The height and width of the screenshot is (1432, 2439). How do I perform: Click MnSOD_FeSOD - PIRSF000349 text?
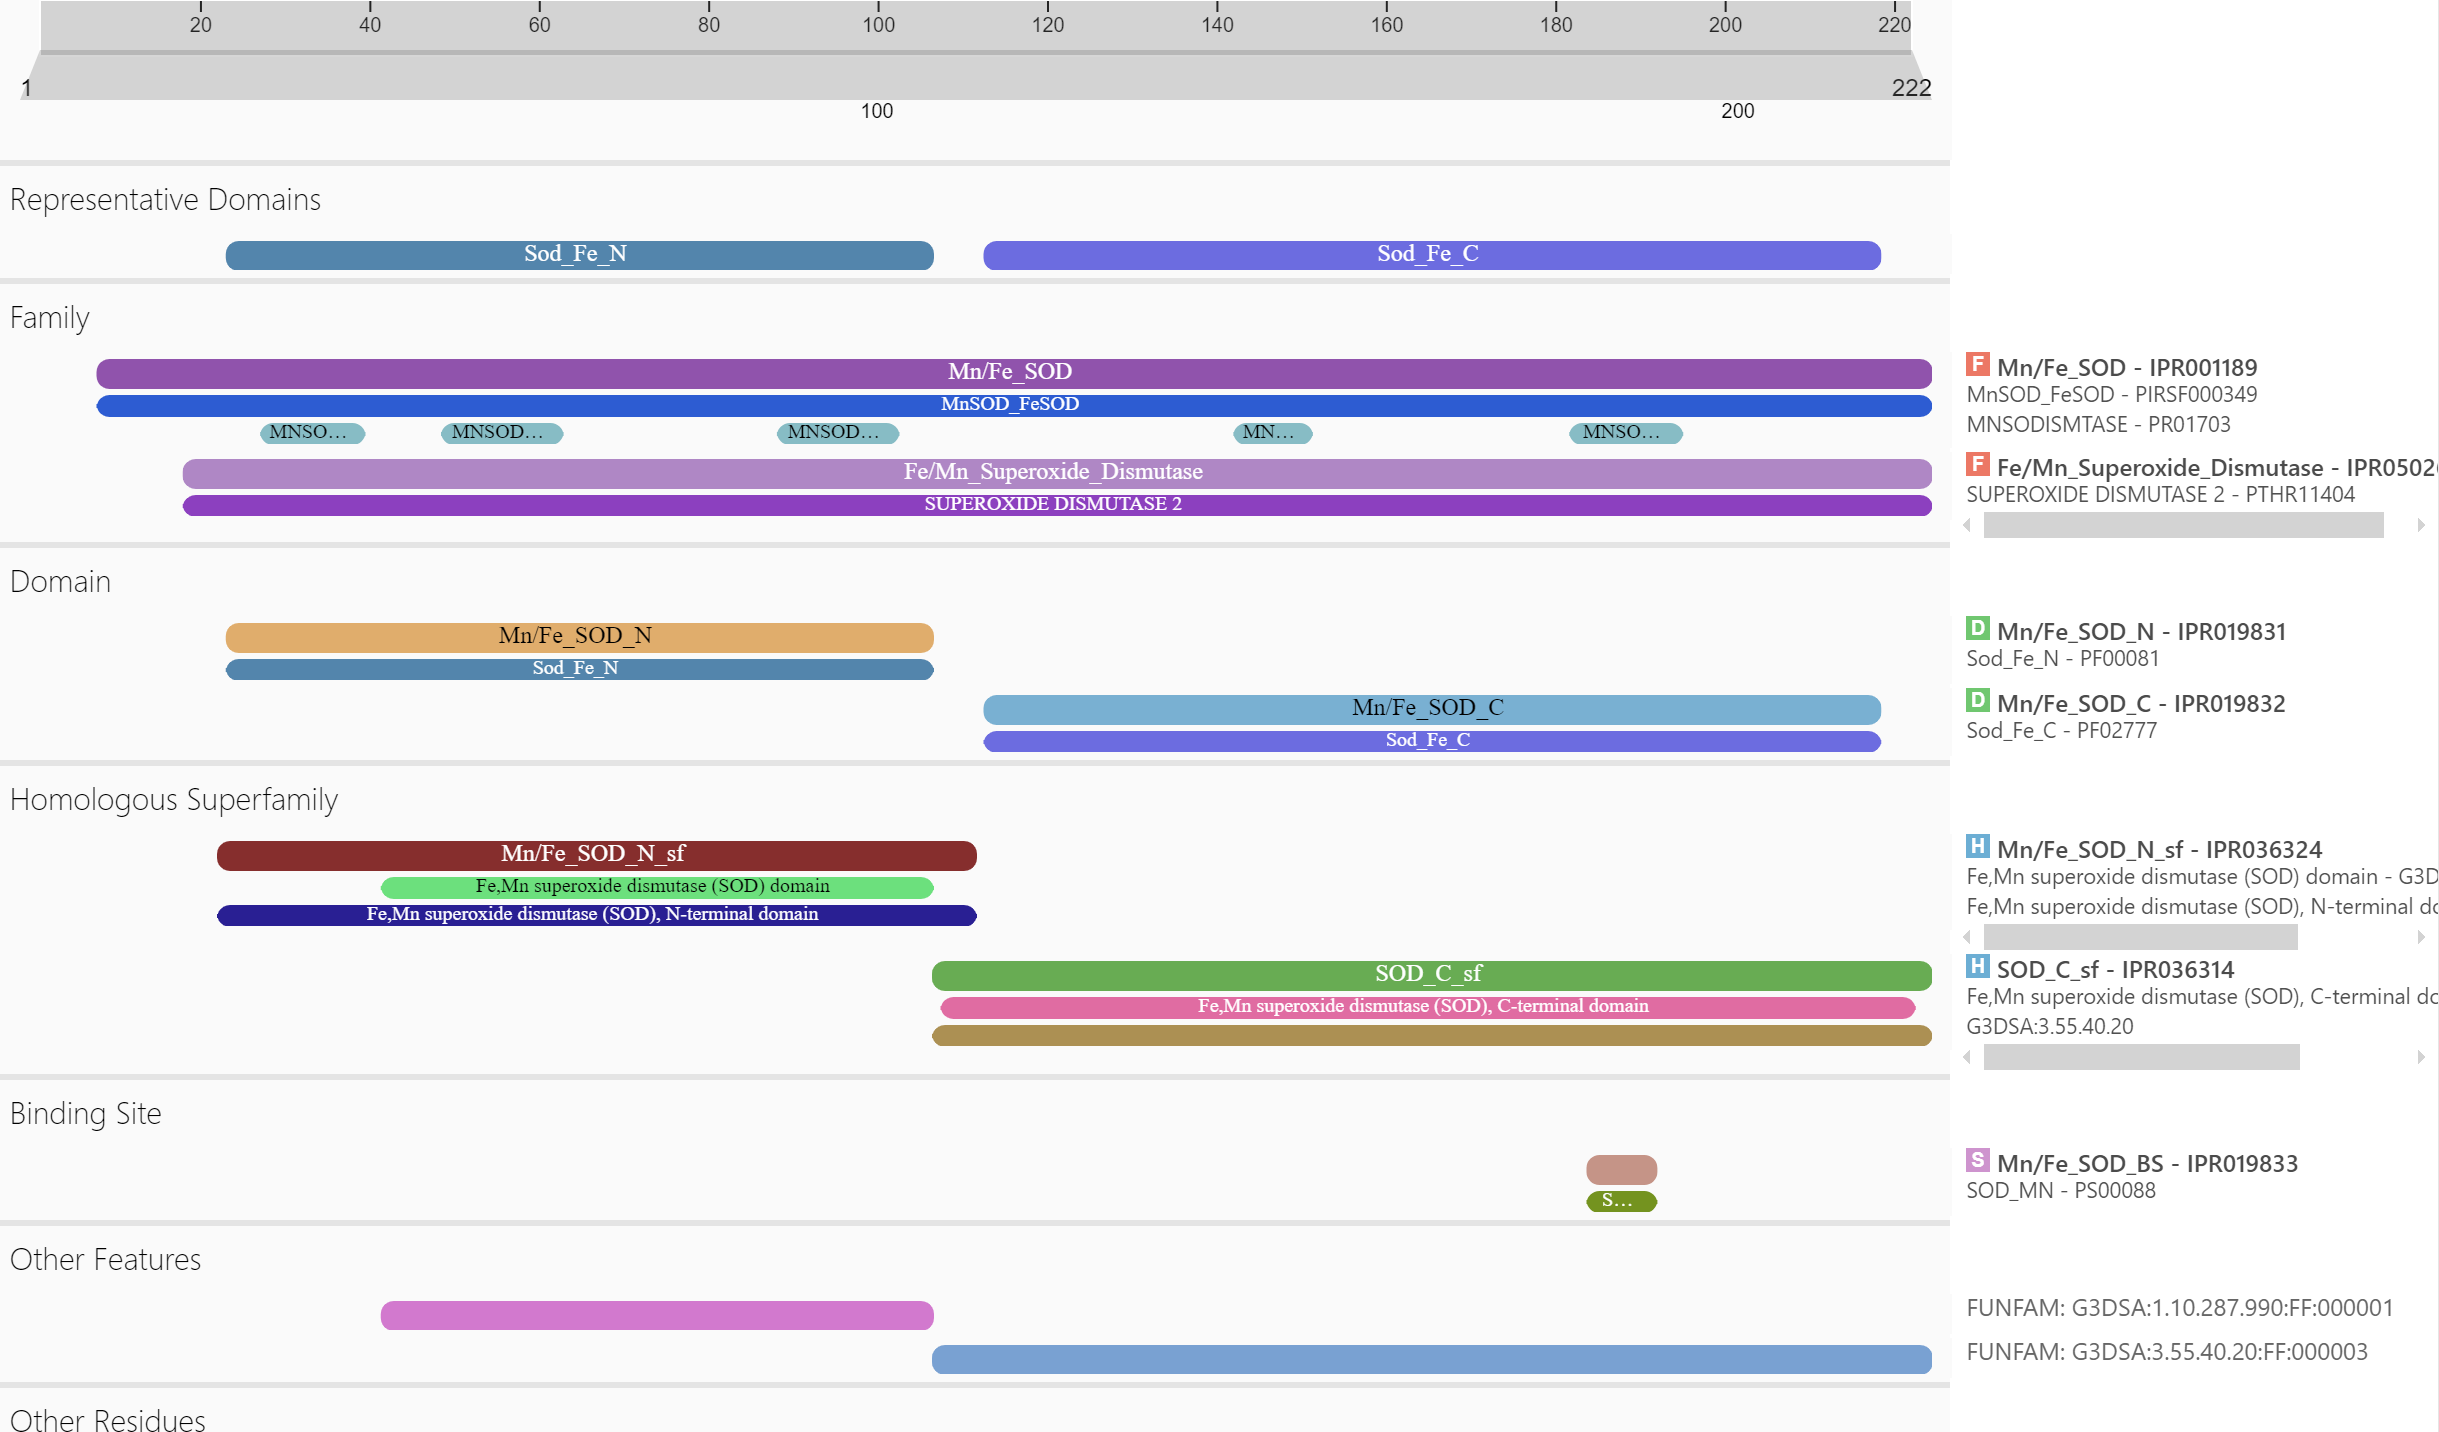point(2111,395)
